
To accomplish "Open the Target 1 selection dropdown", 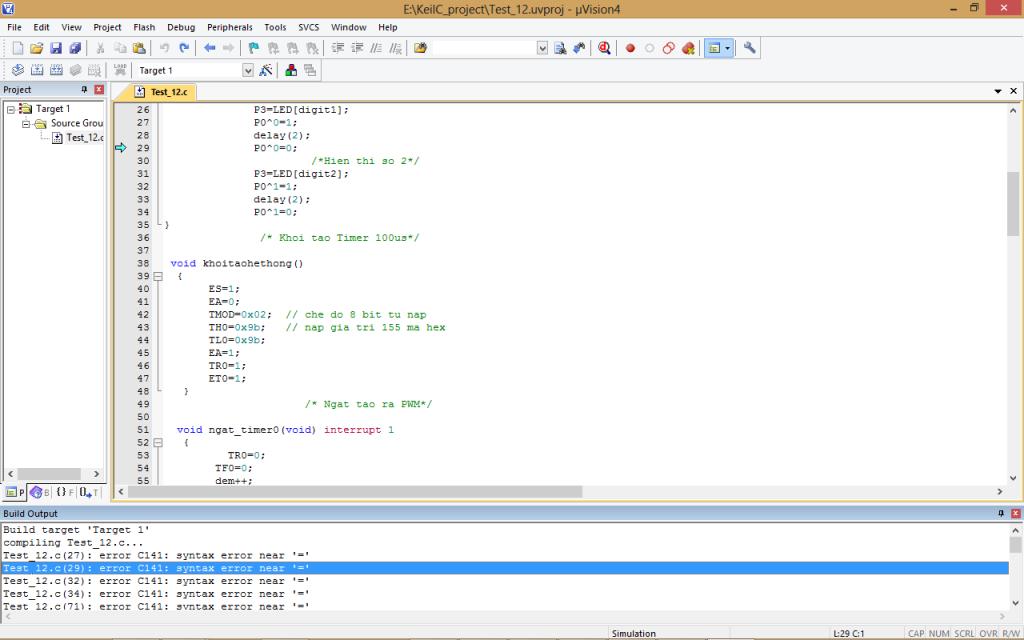I will coord(248,70).
